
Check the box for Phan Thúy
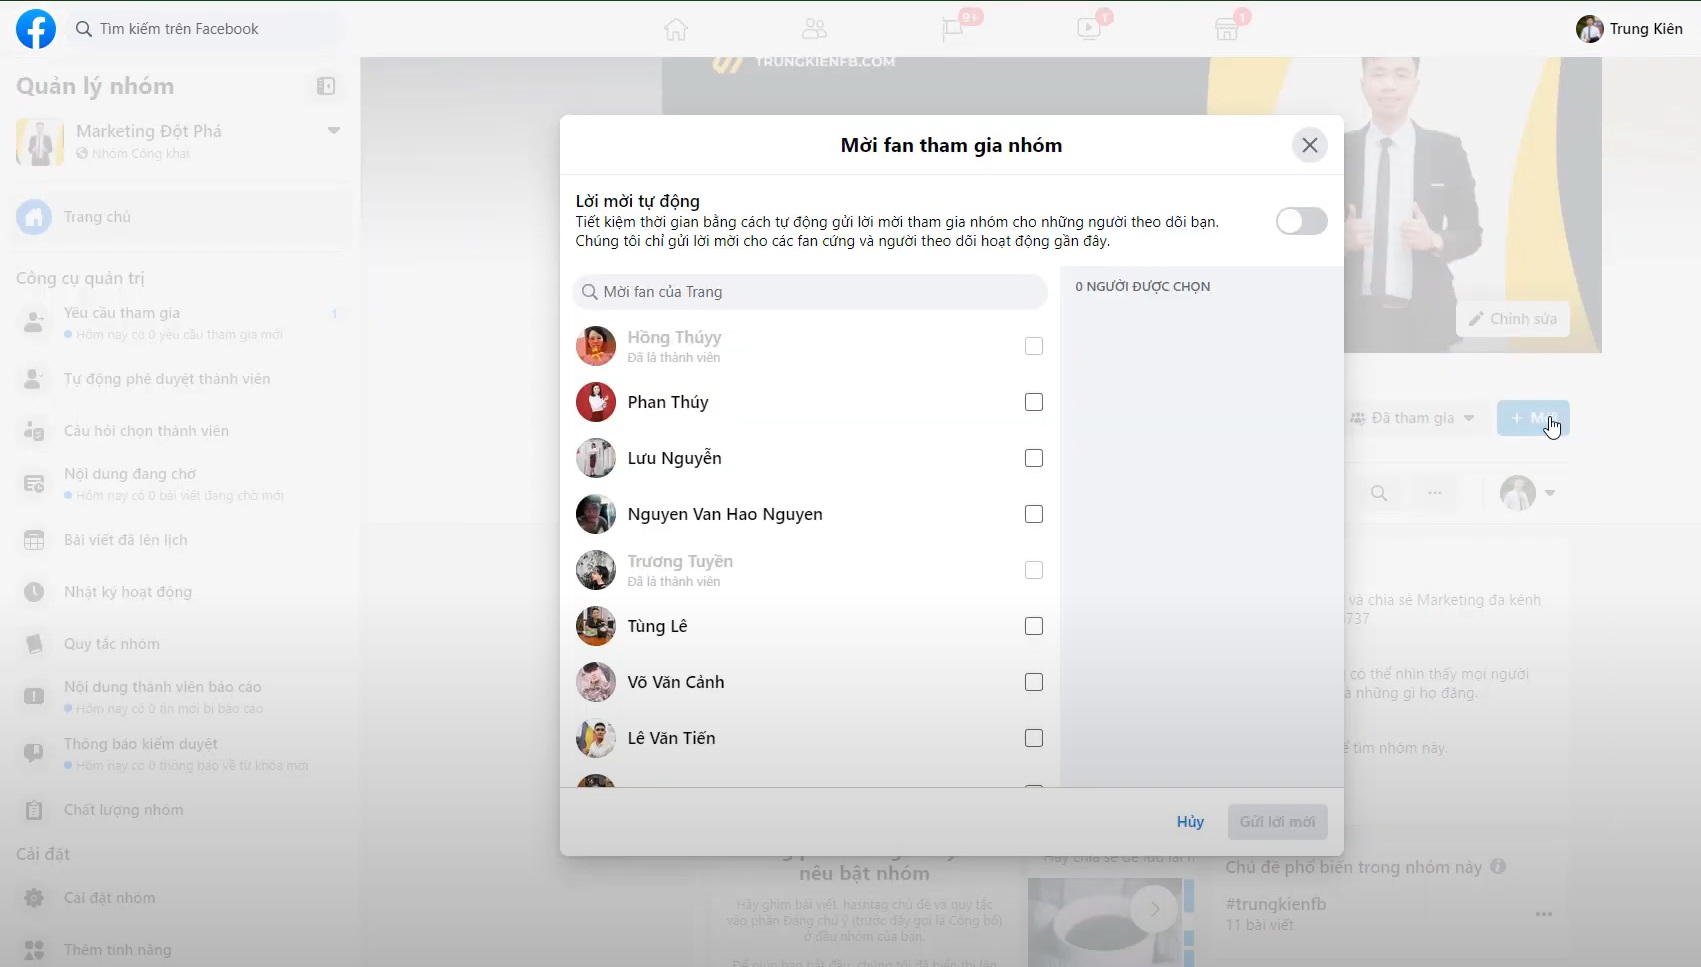pyautogui.click(x=1034, y=402)
